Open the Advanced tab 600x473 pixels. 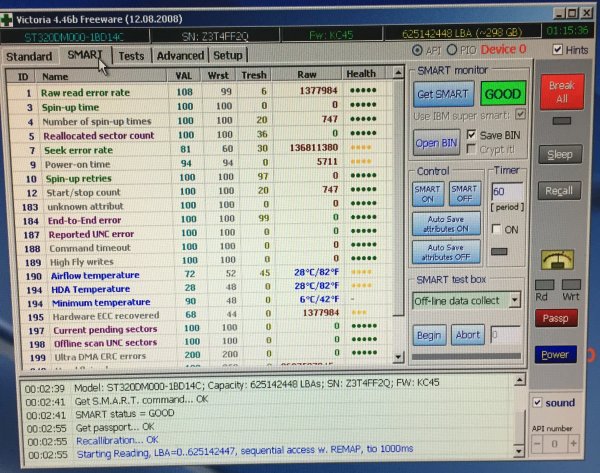(180, 56)
